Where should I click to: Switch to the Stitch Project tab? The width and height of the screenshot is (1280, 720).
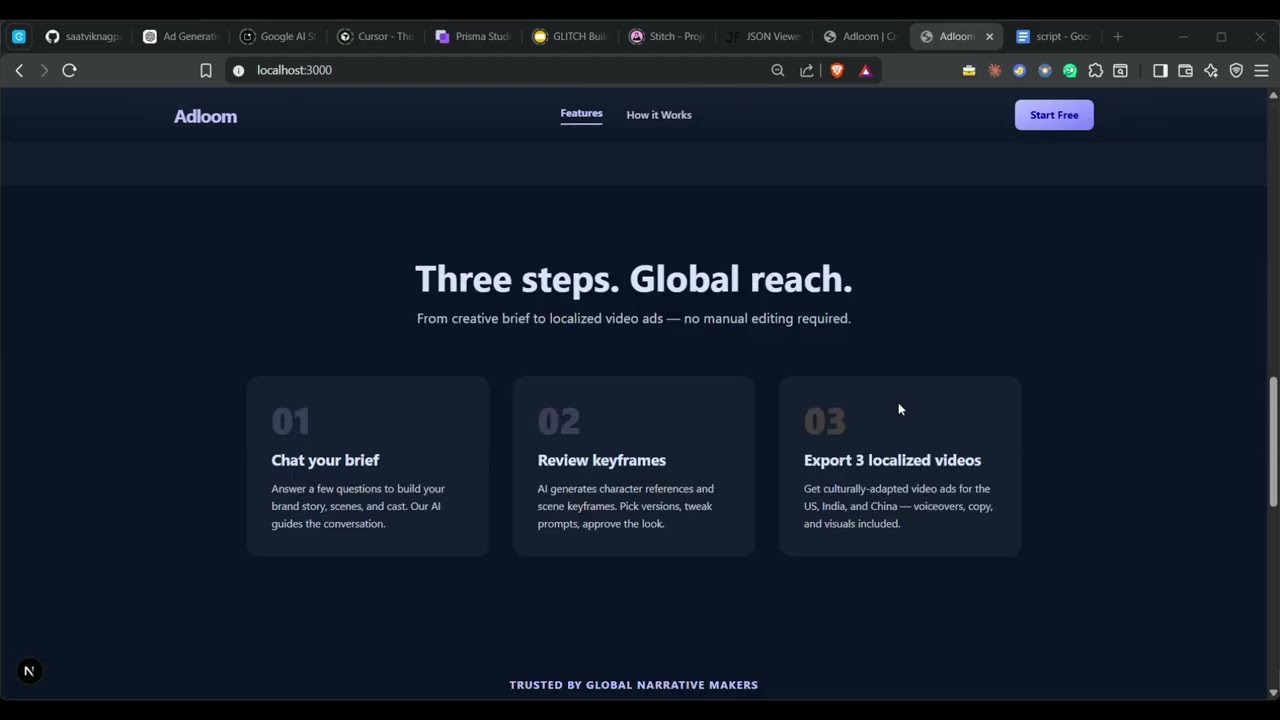(x=668, y=36)
